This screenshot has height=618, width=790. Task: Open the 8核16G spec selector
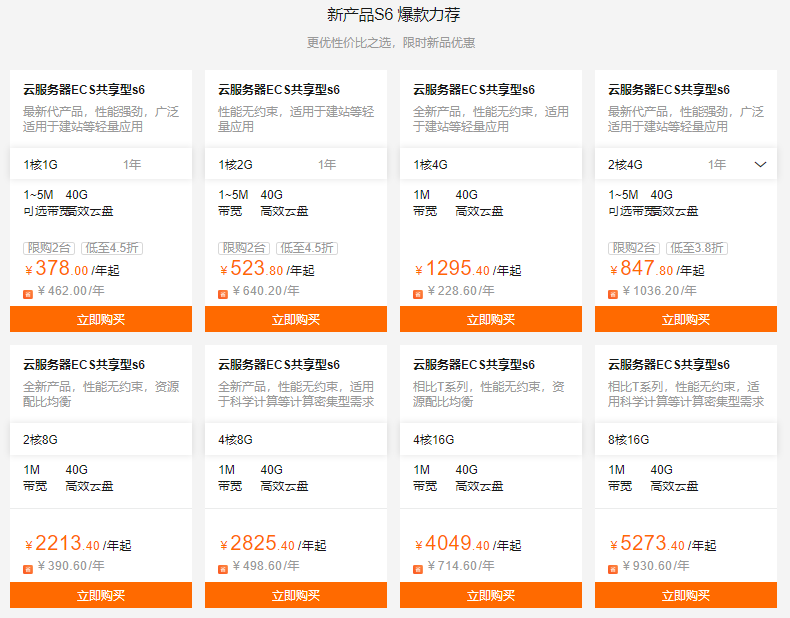point(686,439)
